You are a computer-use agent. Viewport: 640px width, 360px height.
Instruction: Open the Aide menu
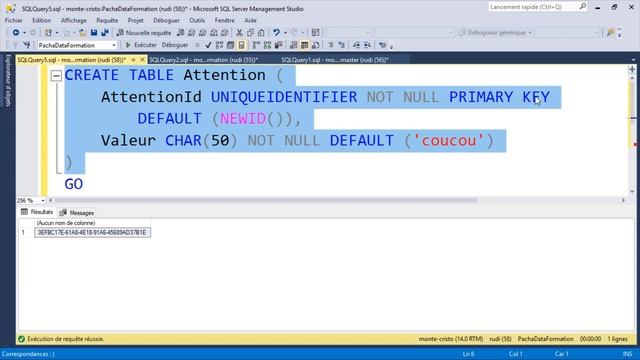point(250,20)
